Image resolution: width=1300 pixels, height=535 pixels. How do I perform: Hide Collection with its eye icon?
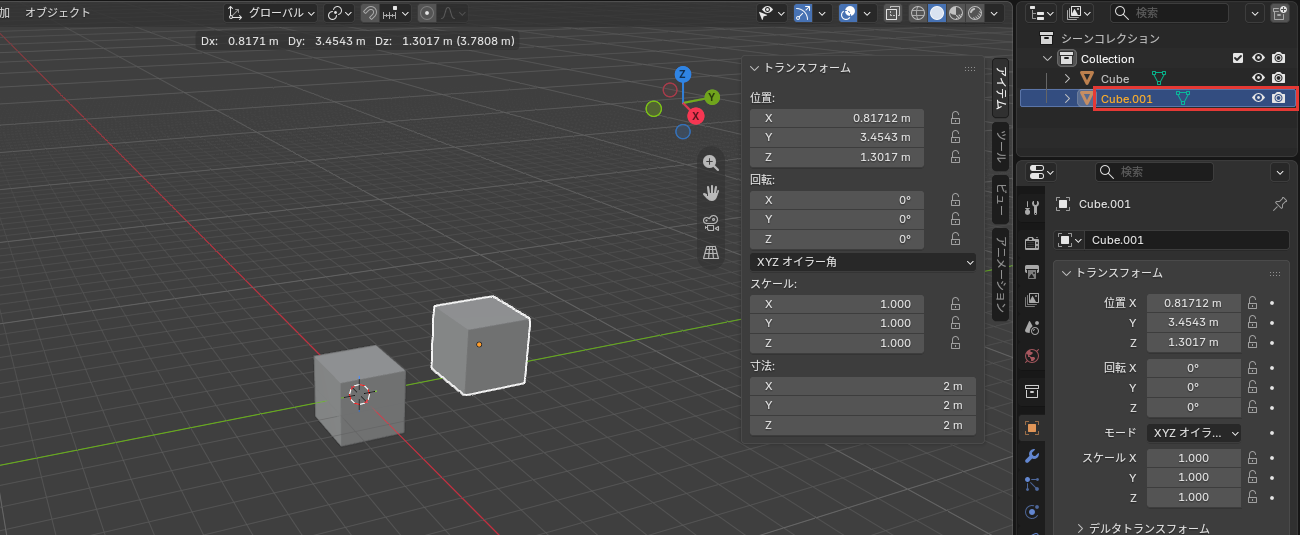(x=1259, y=58)
